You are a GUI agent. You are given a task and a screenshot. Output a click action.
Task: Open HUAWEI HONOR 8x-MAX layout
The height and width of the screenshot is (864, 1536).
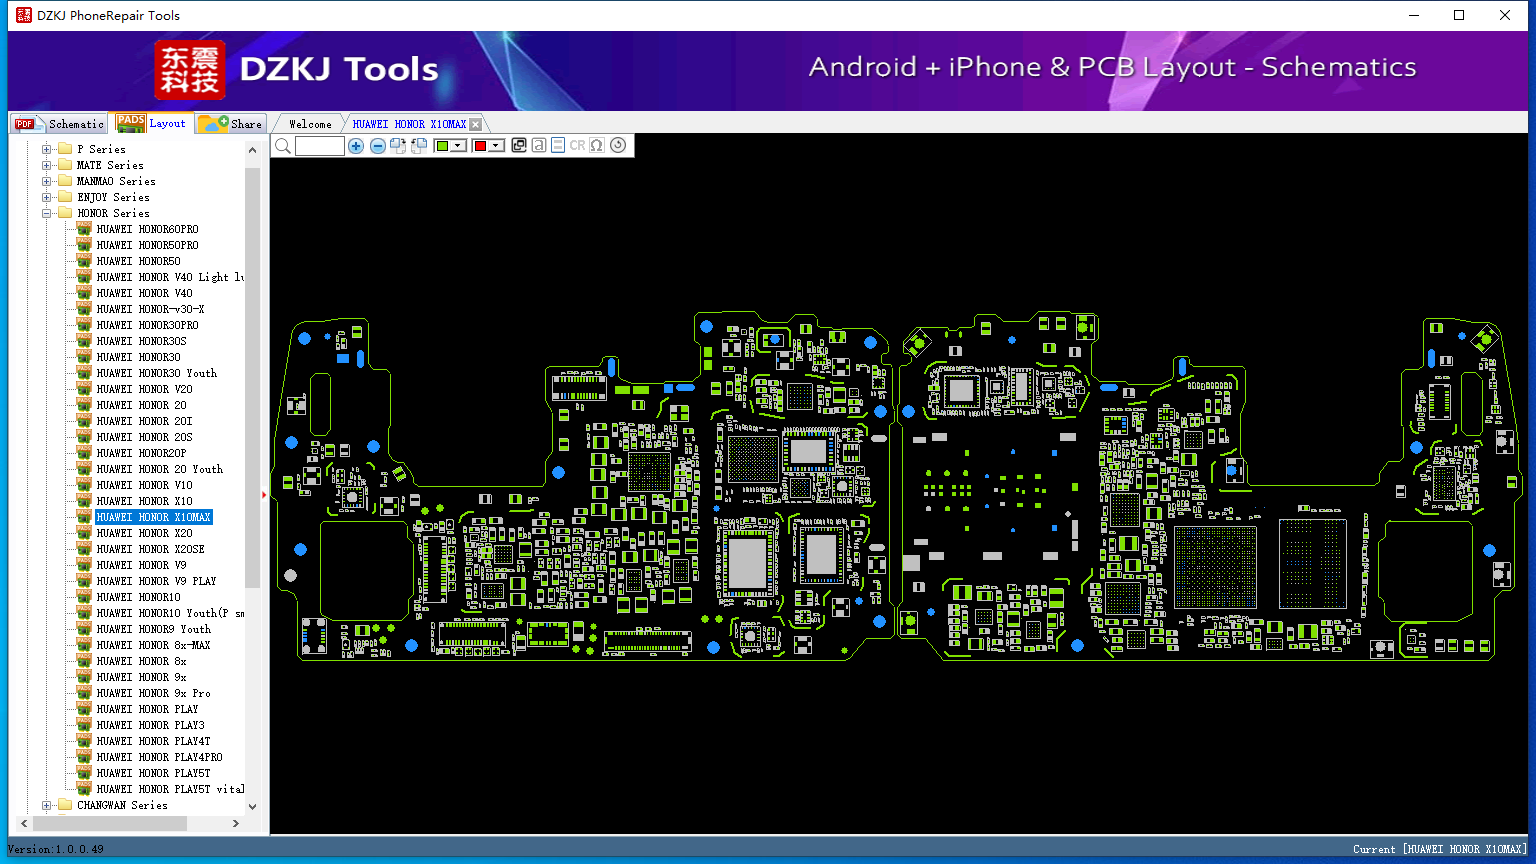(x=153, y=645)
